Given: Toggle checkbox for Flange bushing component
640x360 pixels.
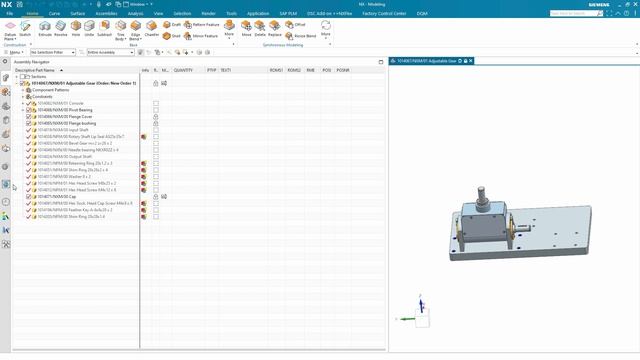Looking at the screenshot, I should click(x=29, y=123).
